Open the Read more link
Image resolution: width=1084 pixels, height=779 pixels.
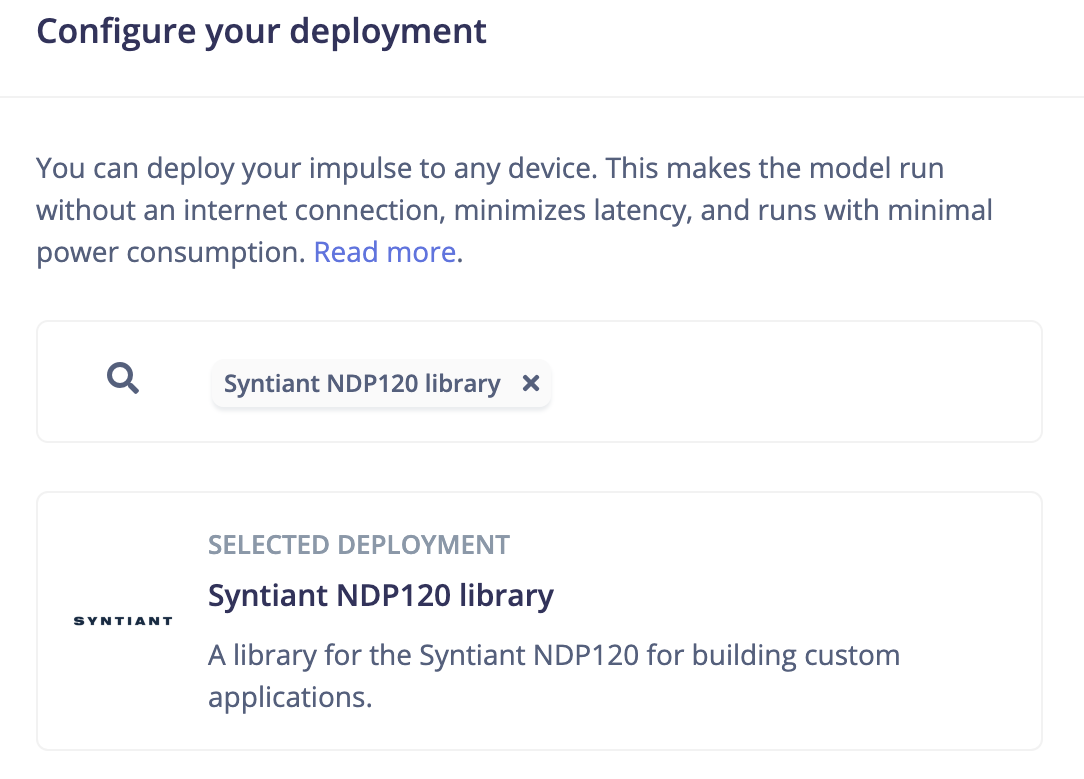point(385,252)
